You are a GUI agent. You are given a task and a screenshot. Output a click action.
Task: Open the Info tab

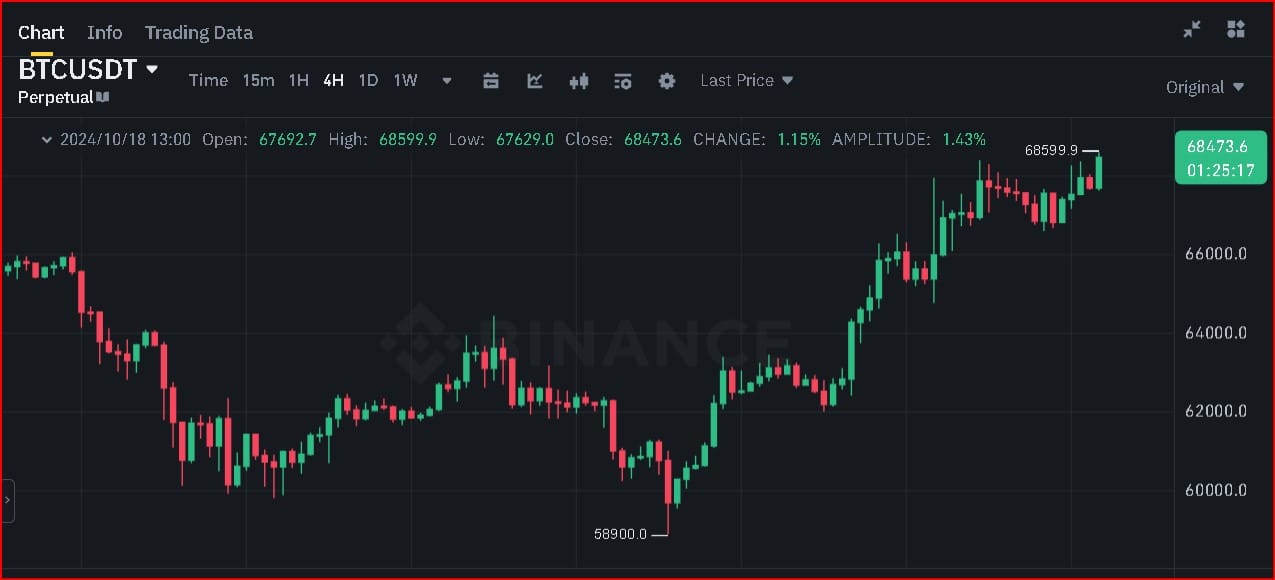click(105, 33)
